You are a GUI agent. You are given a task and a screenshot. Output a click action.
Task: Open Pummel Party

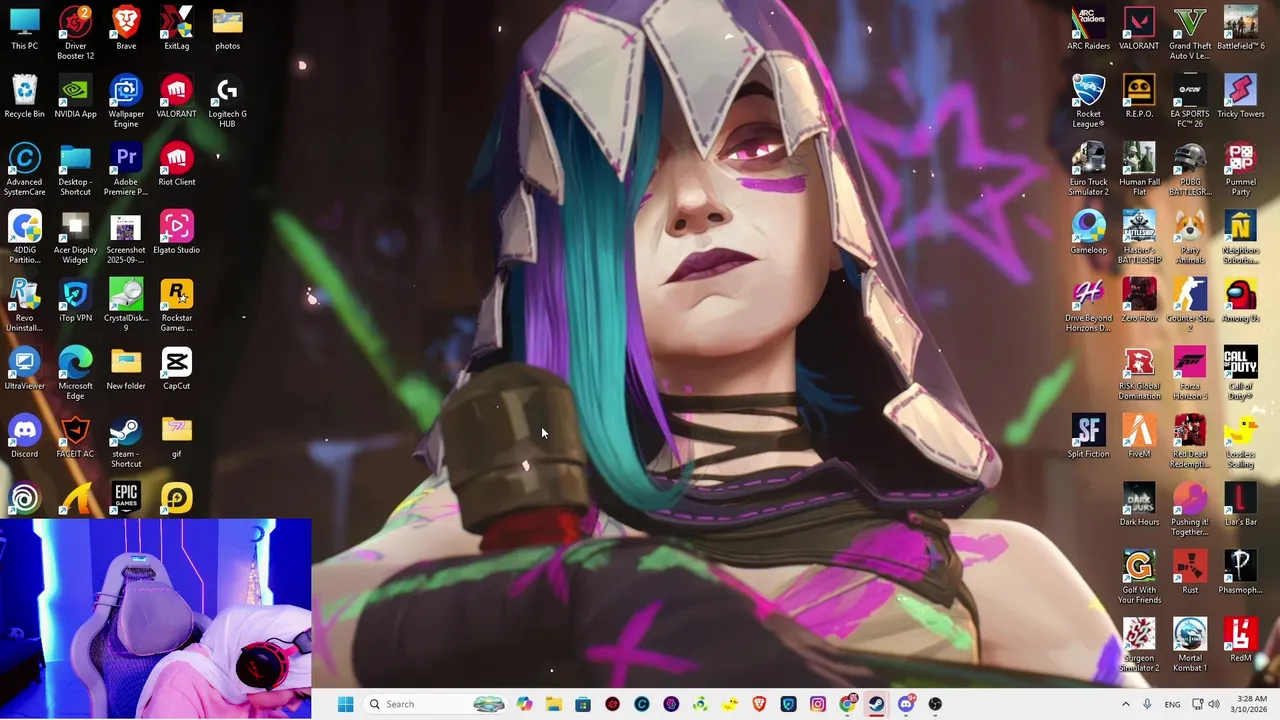[1241, 169]
